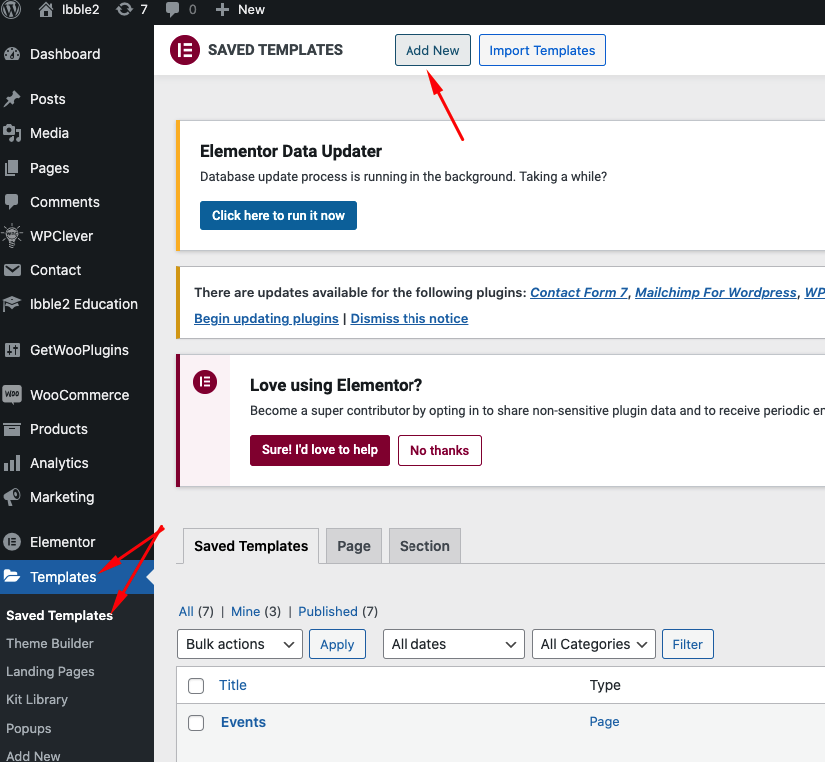Click the updates refresh icon showing 7
Screen dimensions: 825x762
pos(124,9)
